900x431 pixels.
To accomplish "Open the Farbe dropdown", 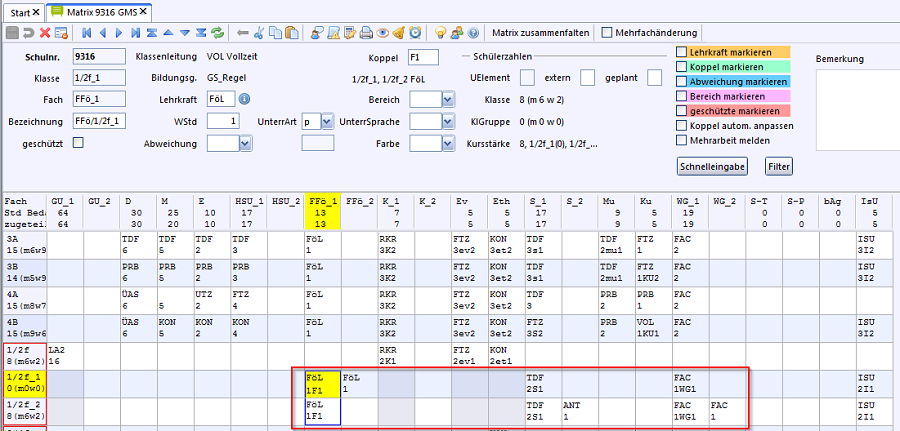I will click(448, 143).
